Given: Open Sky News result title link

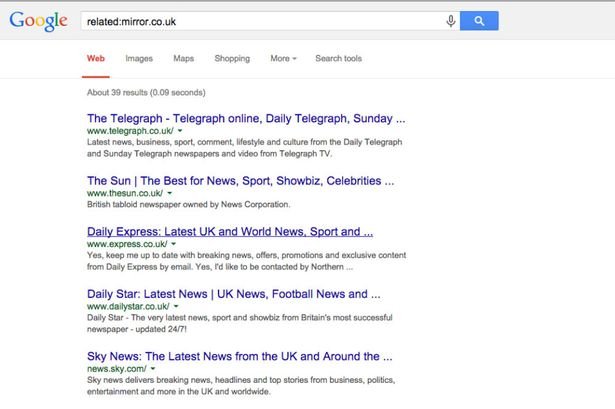Looking at the screenshot, I should [x=239, y=356].
